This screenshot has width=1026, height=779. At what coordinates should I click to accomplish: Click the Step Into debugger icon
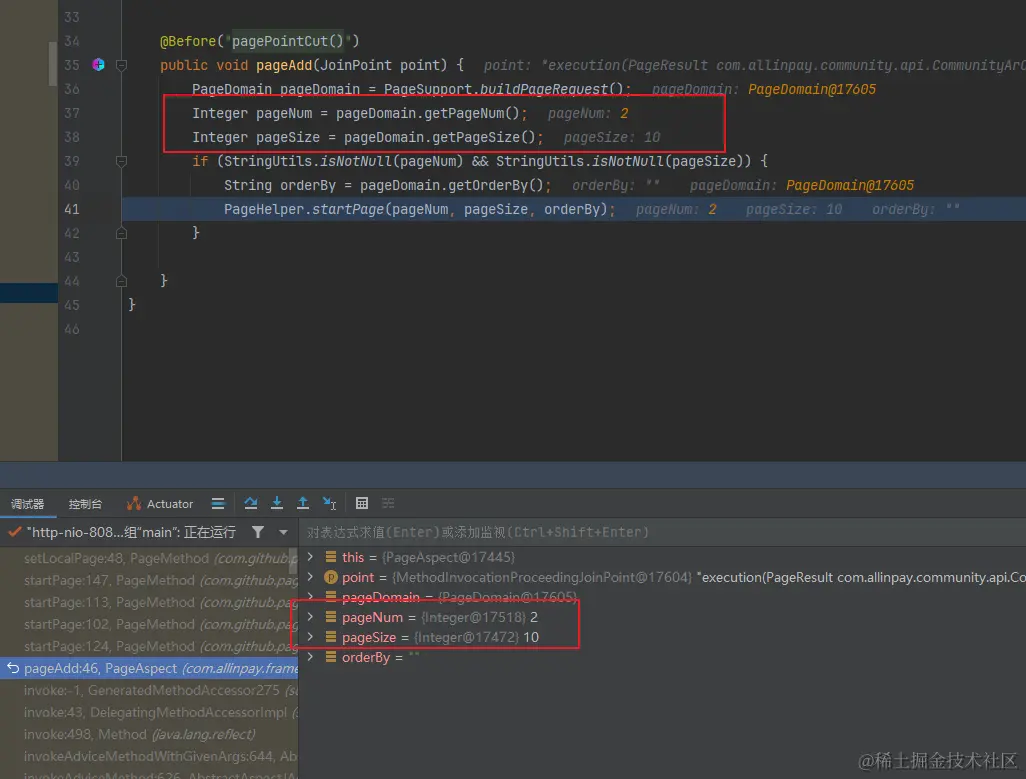tap(277, 503)
